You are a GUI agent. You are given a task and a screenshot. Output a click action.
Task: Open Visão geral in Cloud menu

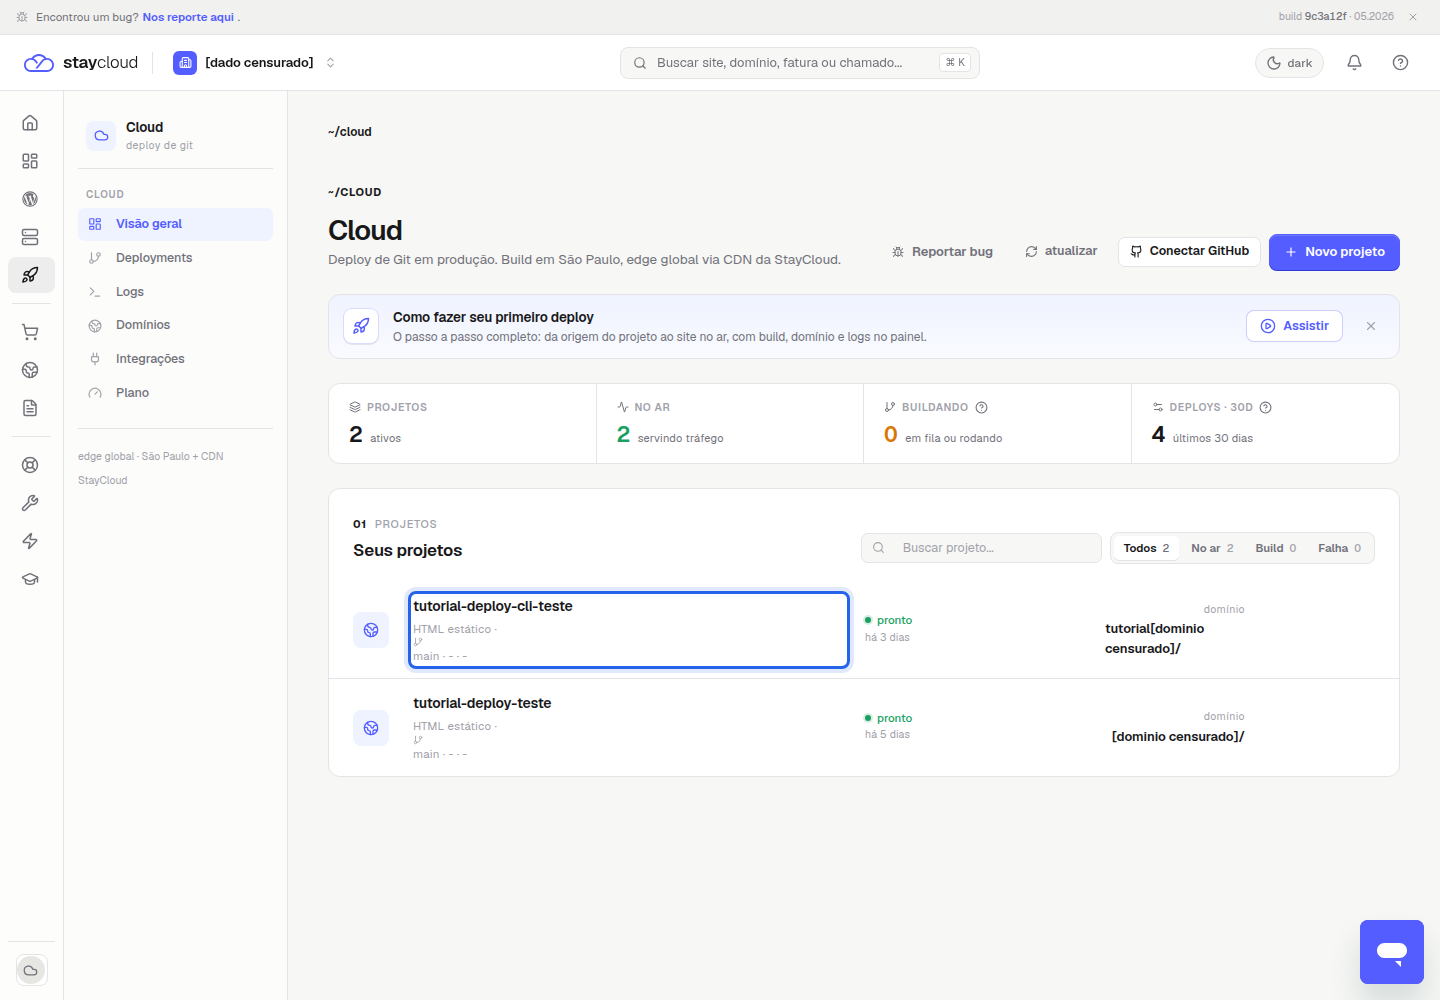(x=175, y=224)
